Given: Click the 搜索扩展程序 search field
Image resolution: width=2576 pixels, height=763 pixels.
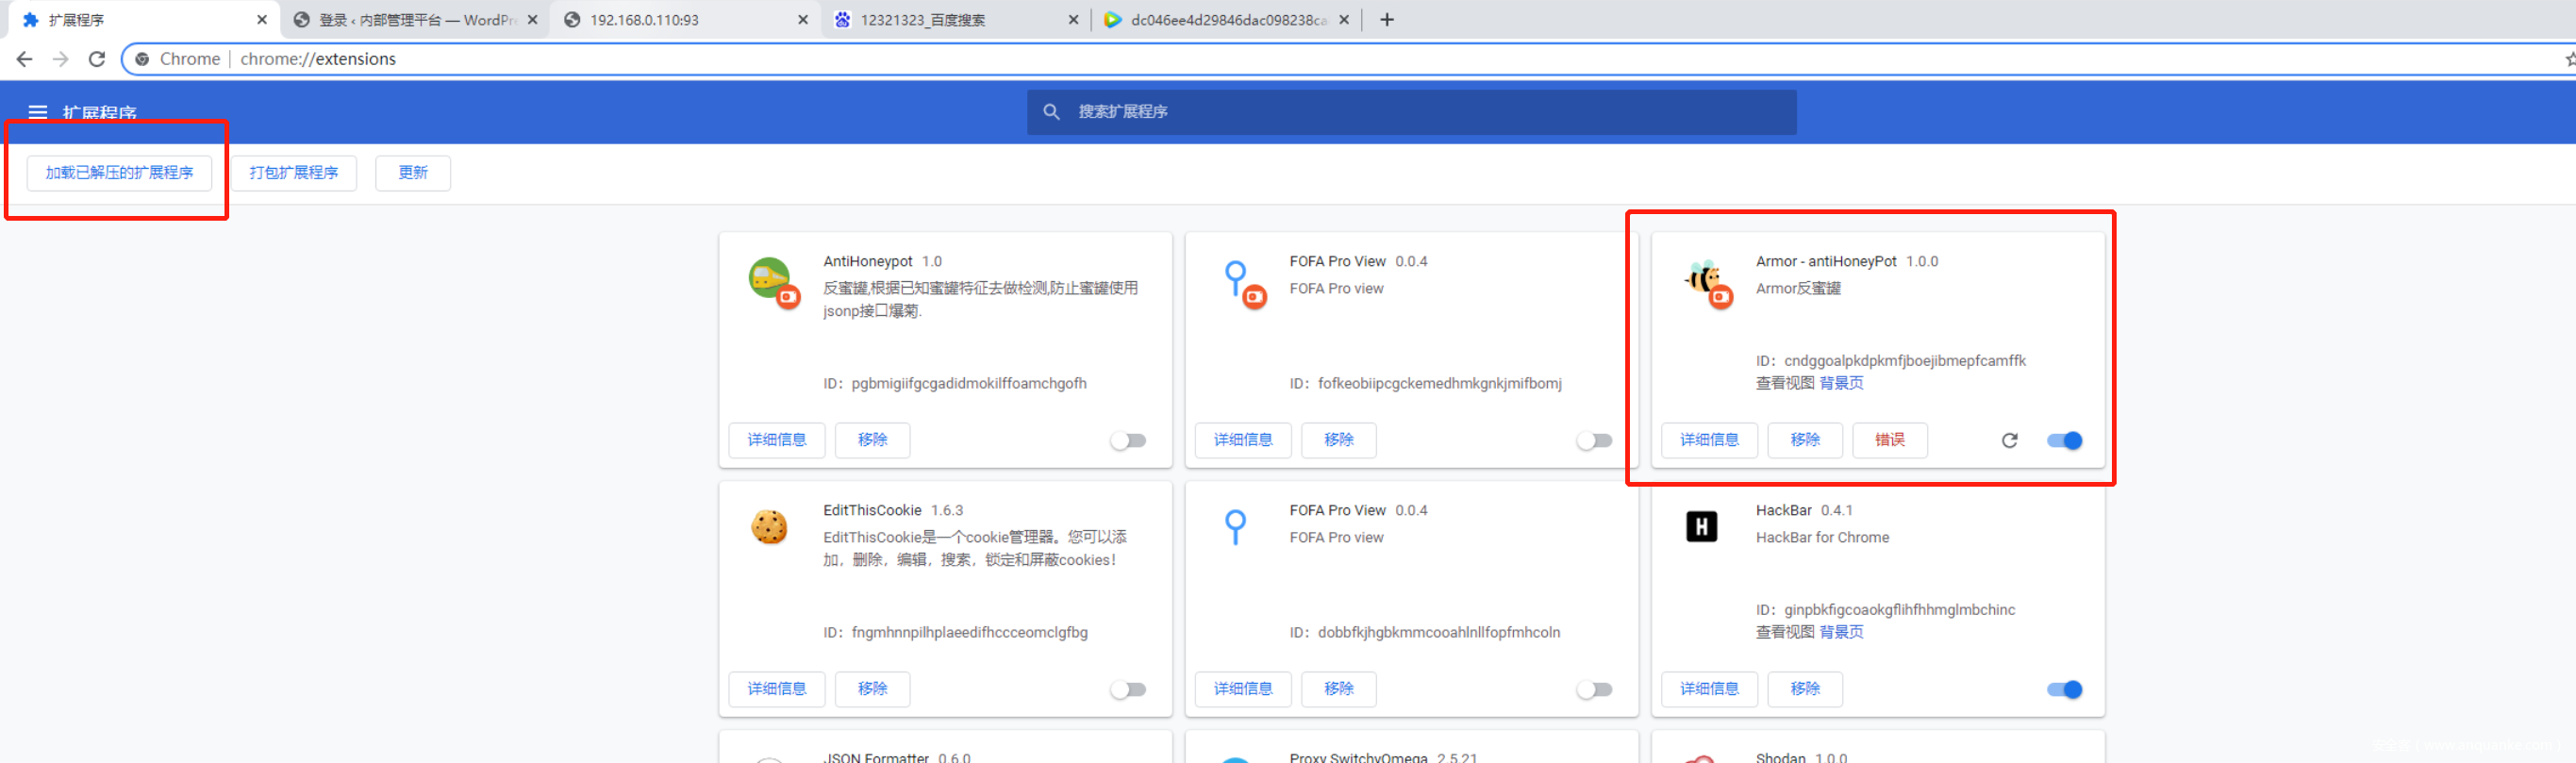Looking at the screenshot, I should point(1410,112).
